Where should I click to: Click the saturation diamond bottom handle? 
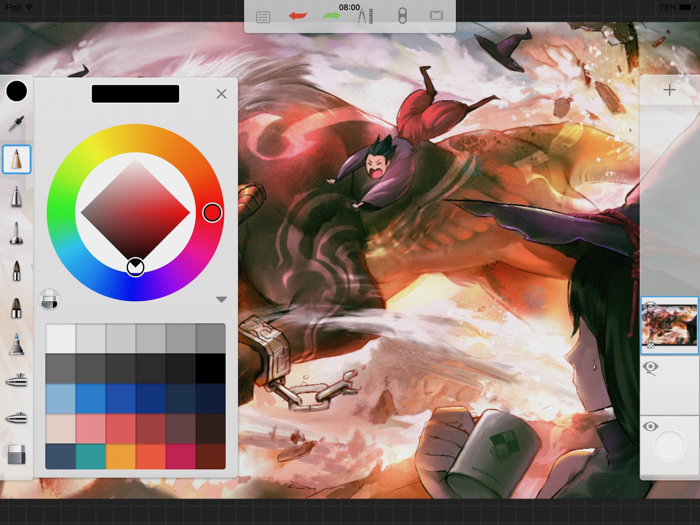[x=135, y=267]
